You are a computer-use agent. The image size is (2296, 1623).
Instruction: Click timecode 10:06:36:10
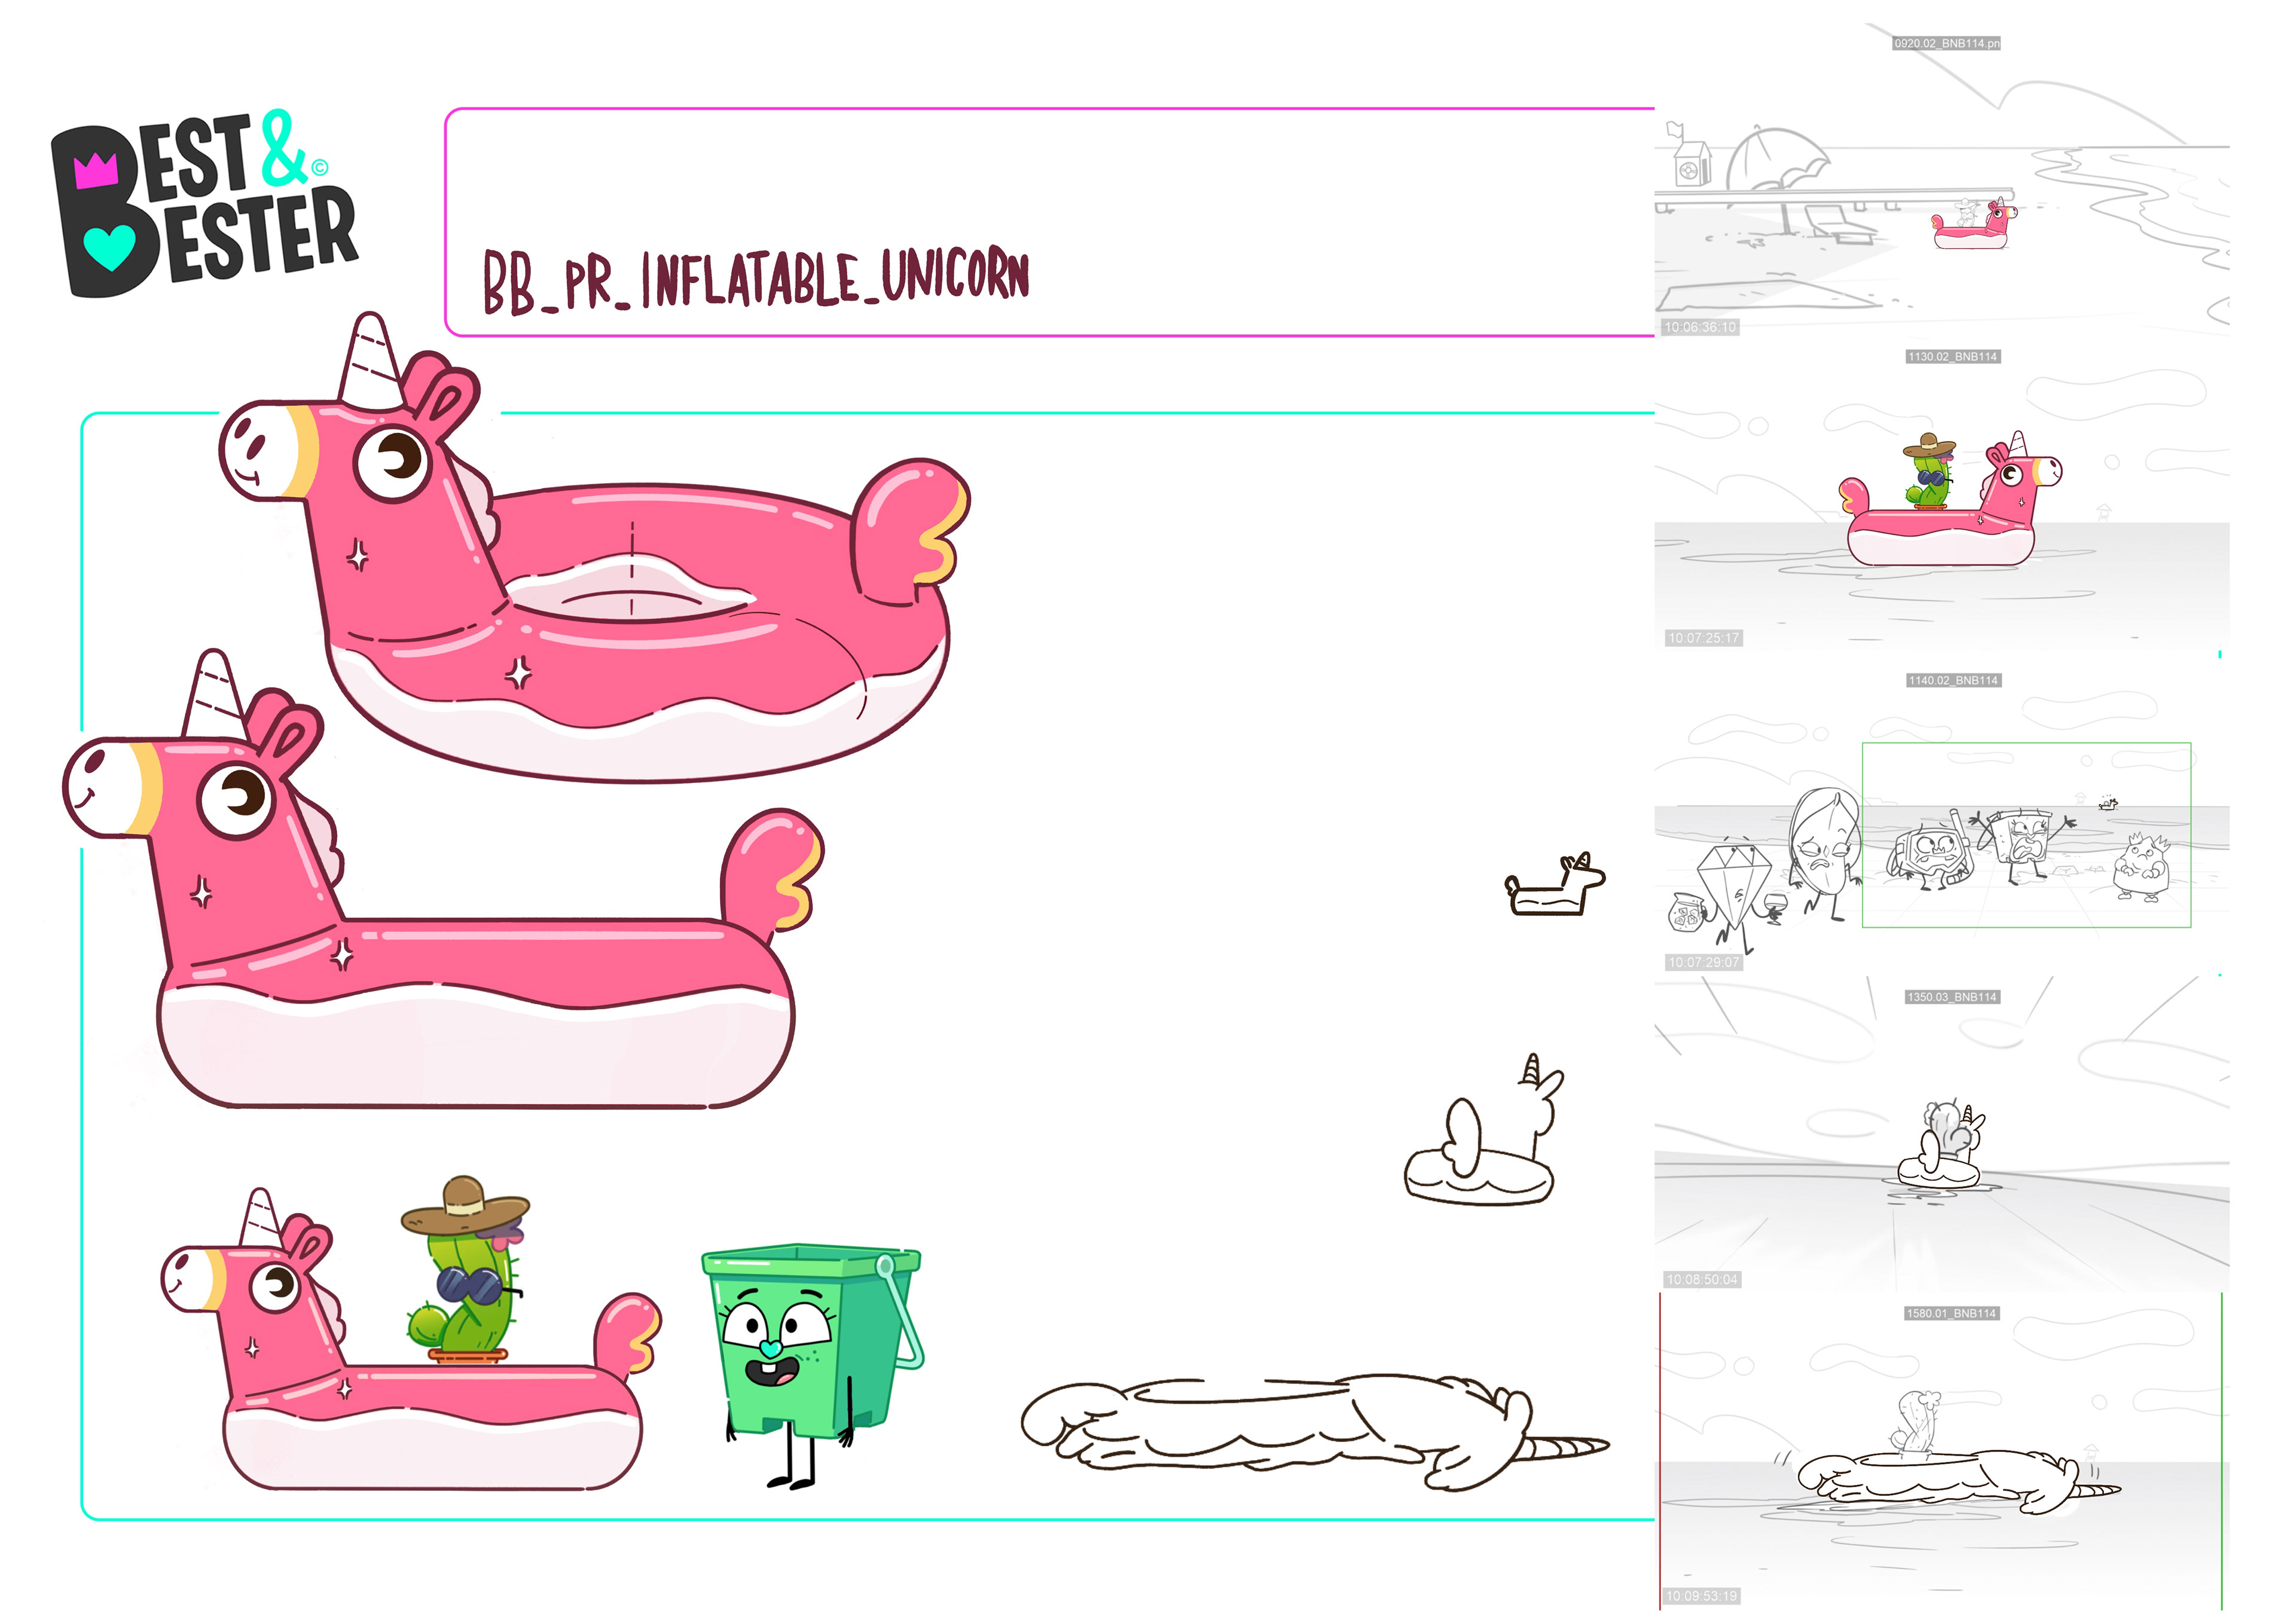[1700, 328]
